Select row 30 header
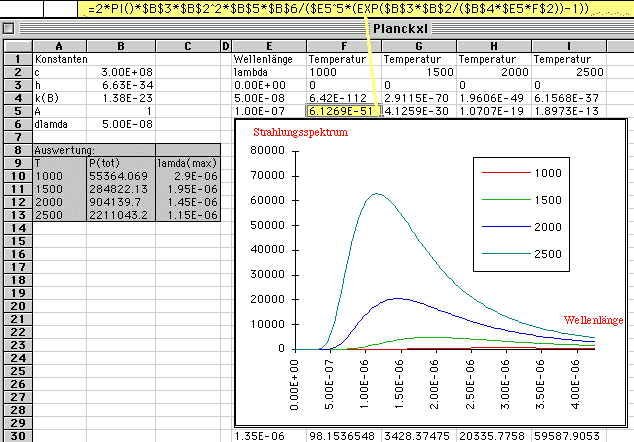 pos(18,436)
